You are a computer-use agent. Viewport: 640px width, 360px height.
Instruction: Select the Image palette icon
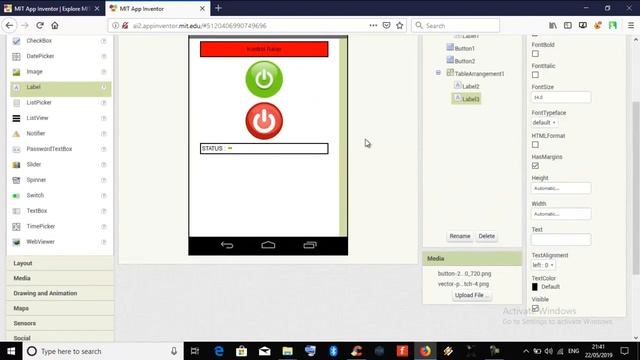tap(16, 72)
